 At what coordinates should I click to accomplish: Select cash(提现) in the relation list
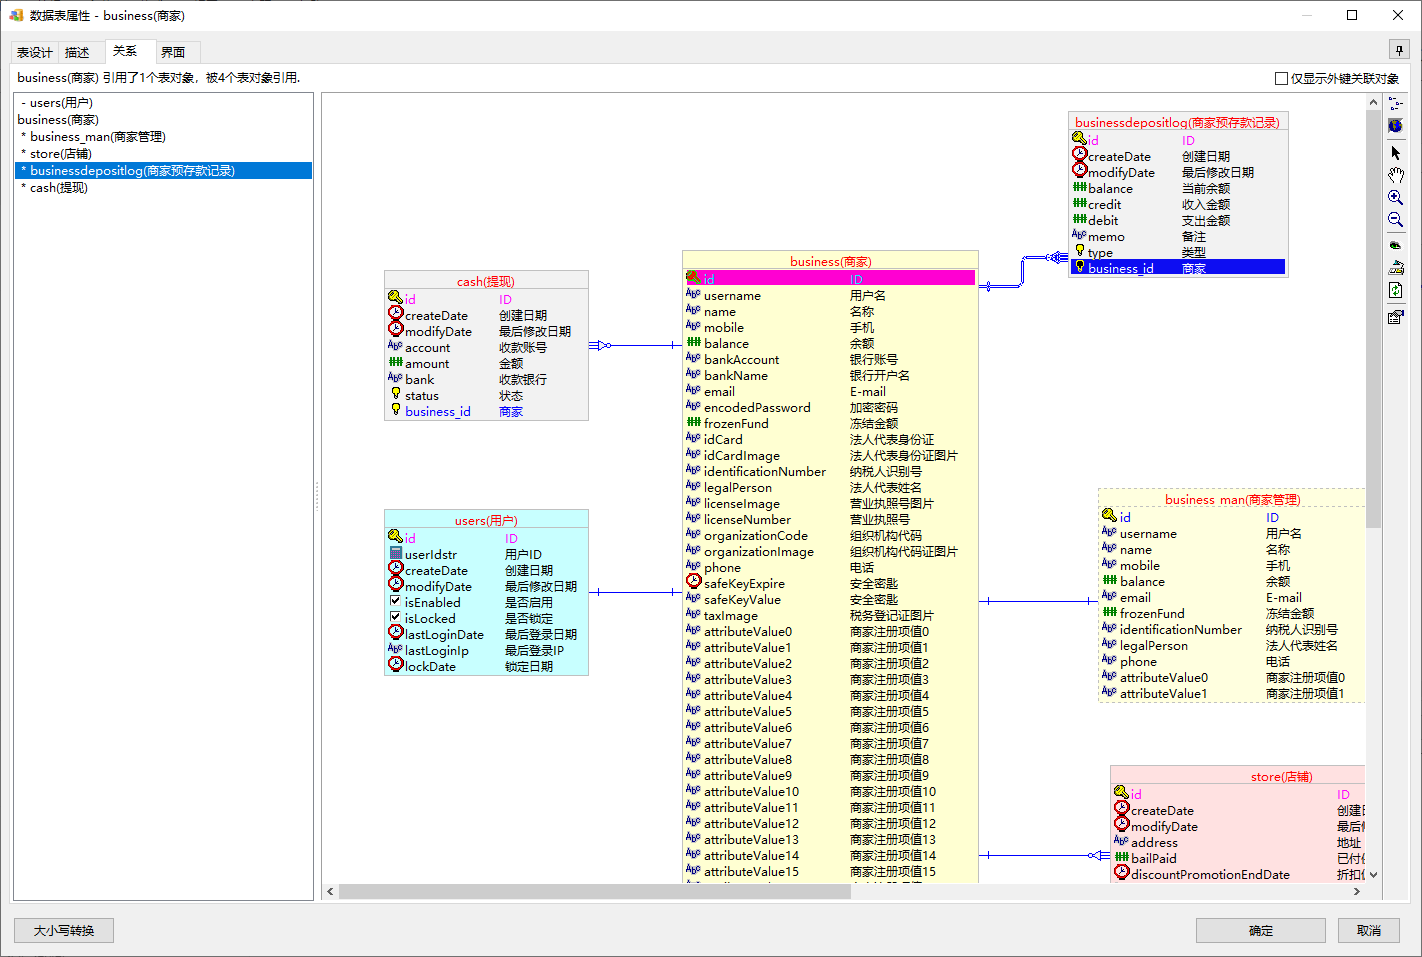point(163,188)
